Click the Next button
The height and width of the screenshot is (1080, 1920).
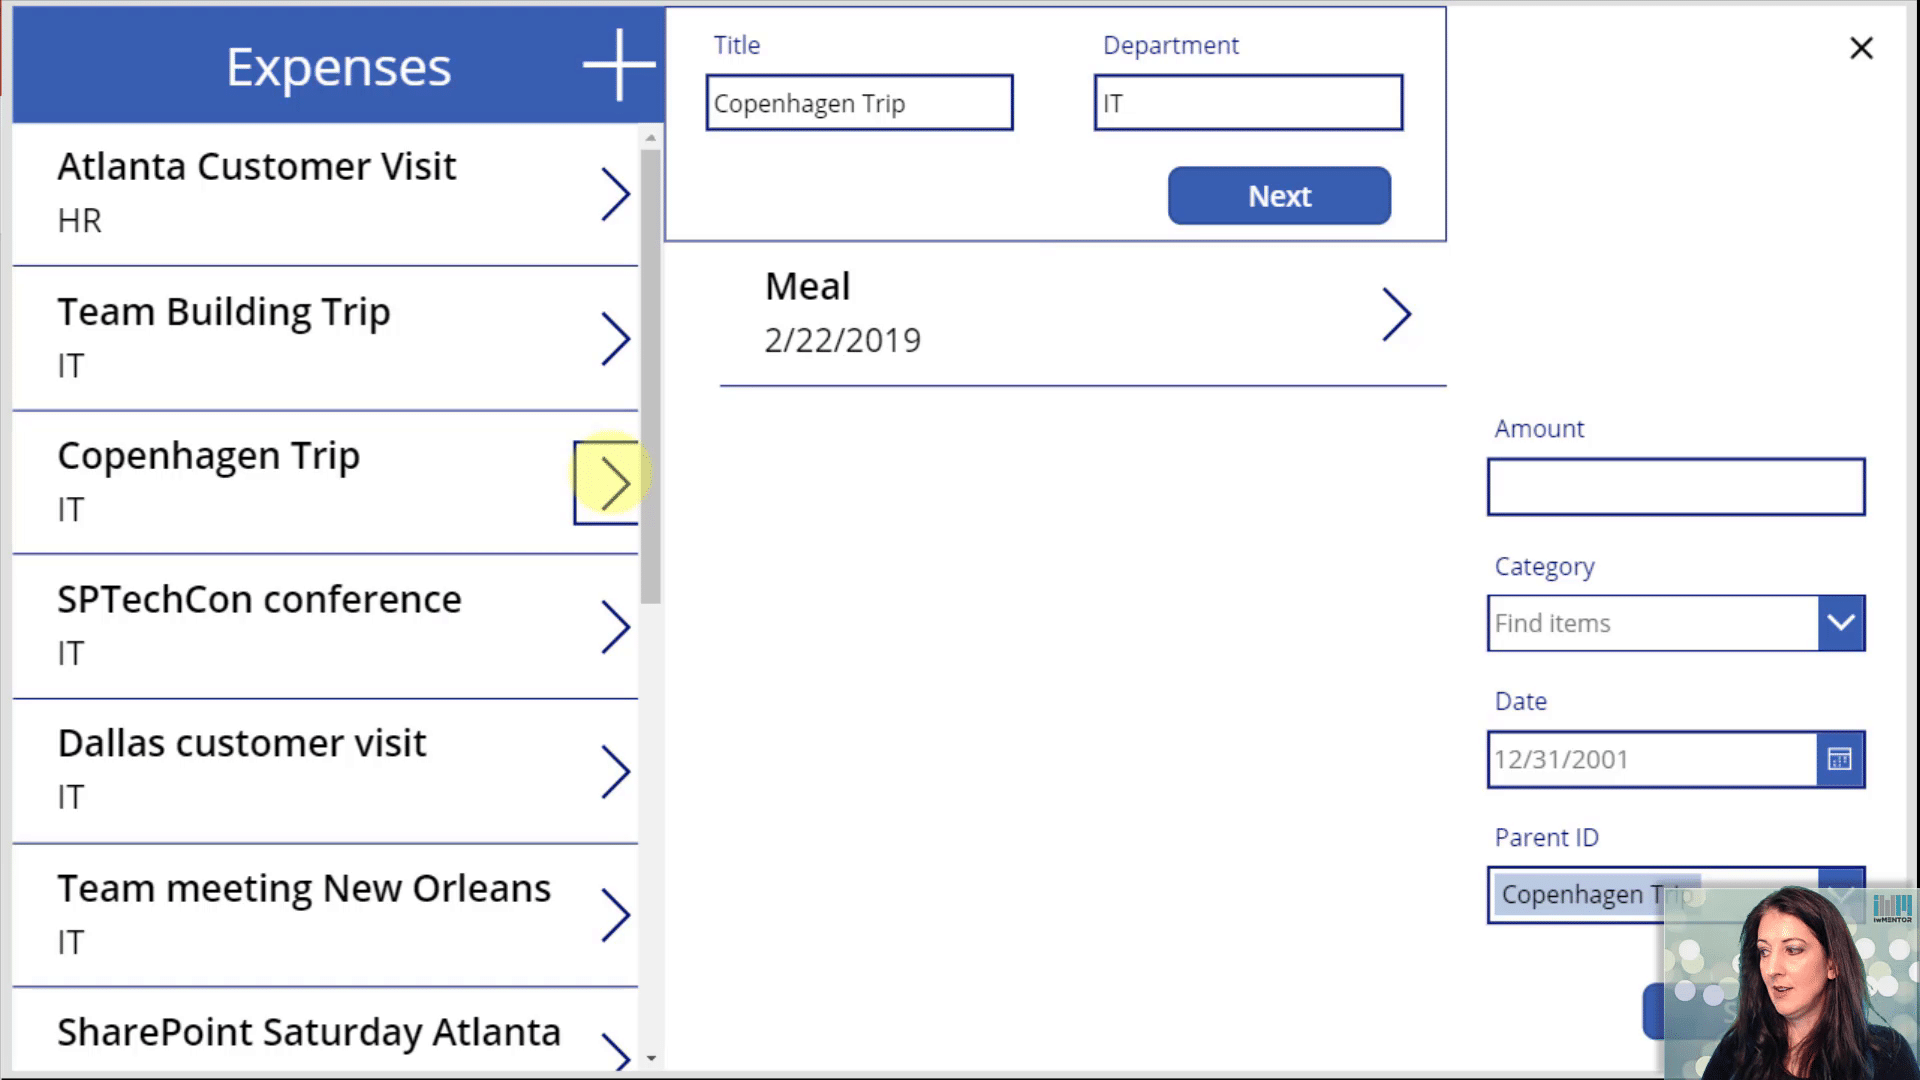coord(1279,195)
